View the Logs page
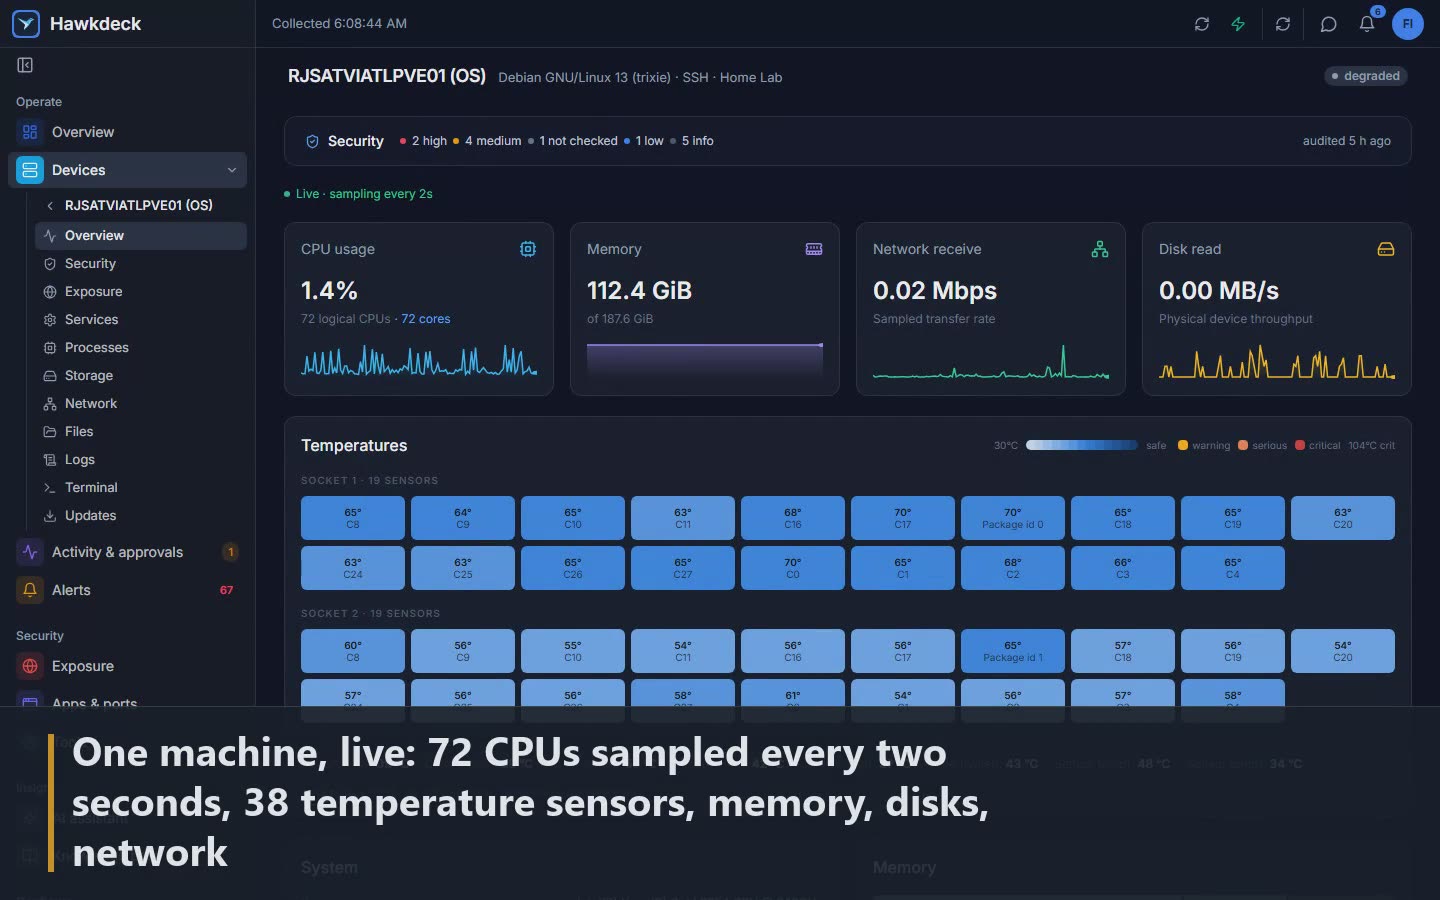This screenshot has width=1440, height=900. click(141, 459)
